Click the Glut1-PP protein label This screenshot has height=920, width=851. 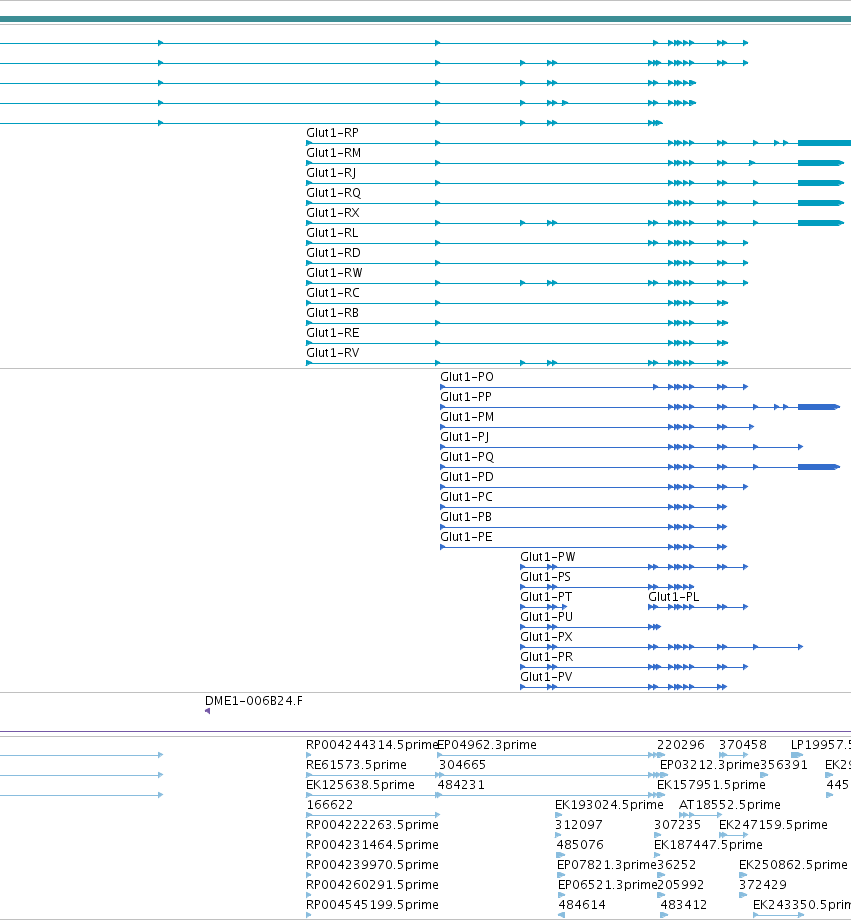[x=466, y=397]
